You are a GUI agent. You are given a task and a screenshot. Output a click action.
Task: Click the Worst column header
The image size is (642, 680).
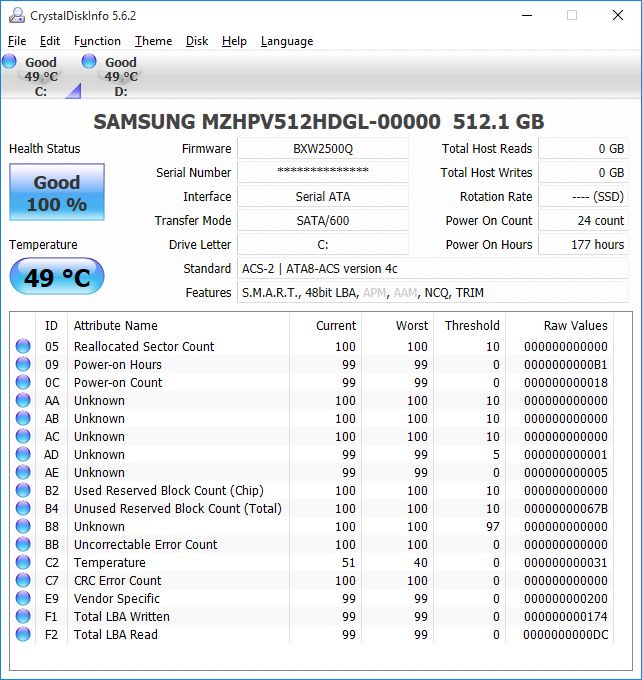click(x=398, y=325)
